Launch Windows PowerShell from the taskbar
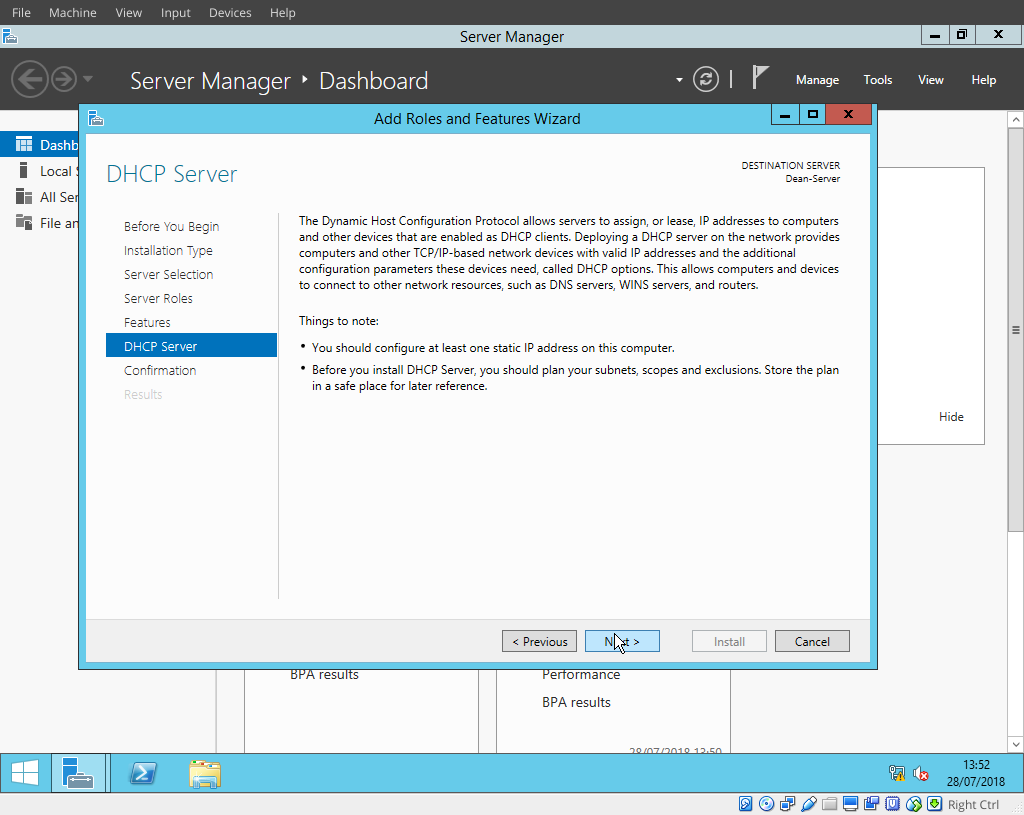 coord(142,773)
